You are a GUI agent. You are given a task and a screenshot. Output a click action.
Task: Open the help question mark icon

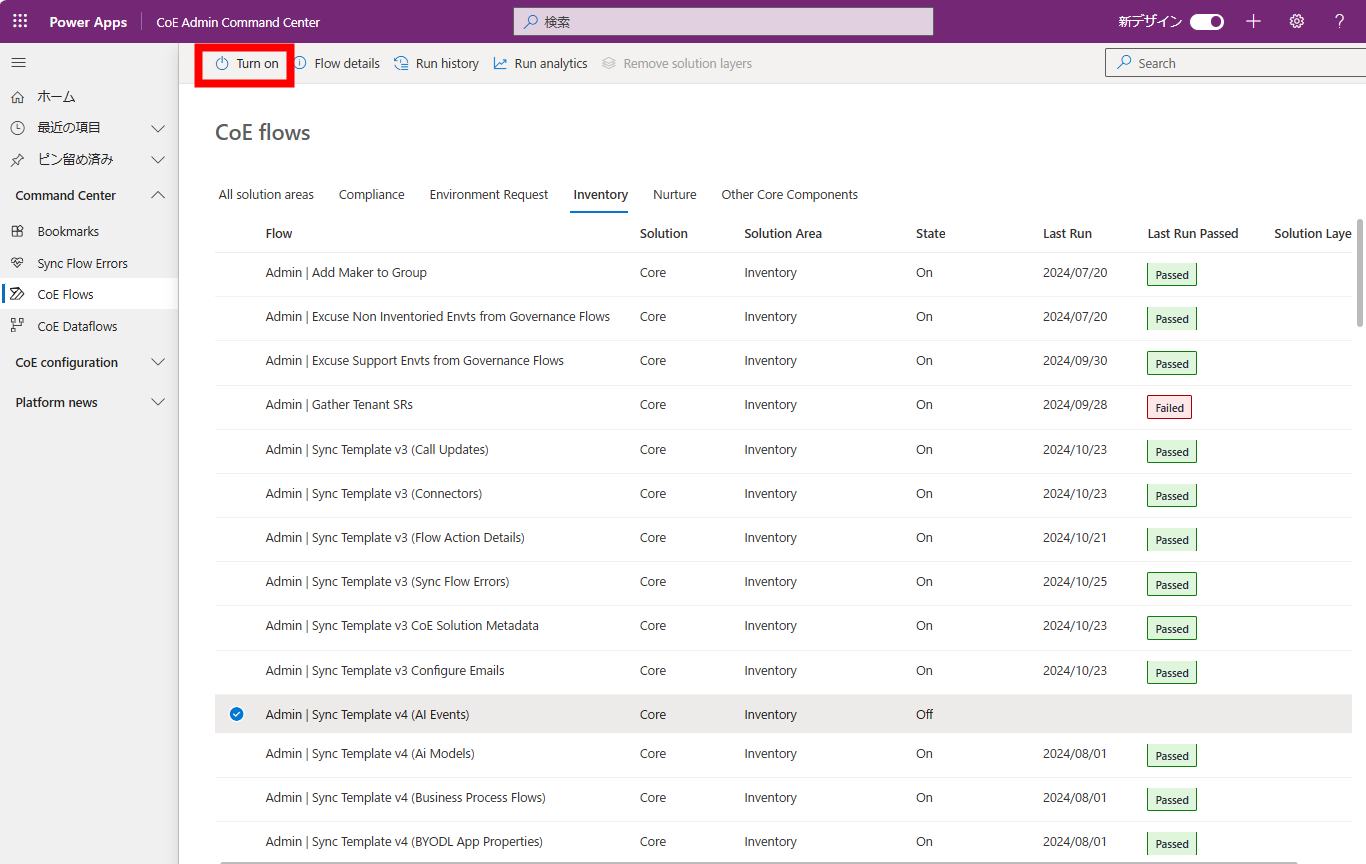click(x=1340, y=21)
